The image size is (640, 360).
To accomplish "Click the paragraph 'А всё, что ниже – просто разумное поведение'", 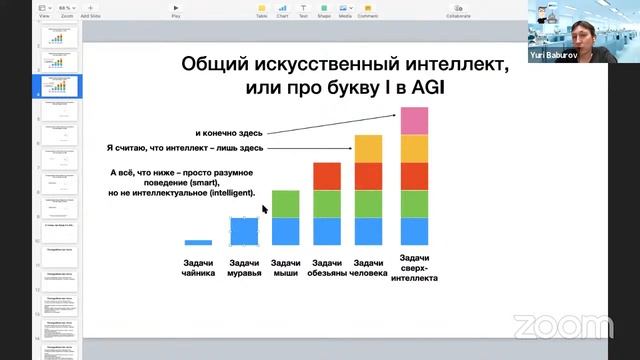I will point(182,182).
